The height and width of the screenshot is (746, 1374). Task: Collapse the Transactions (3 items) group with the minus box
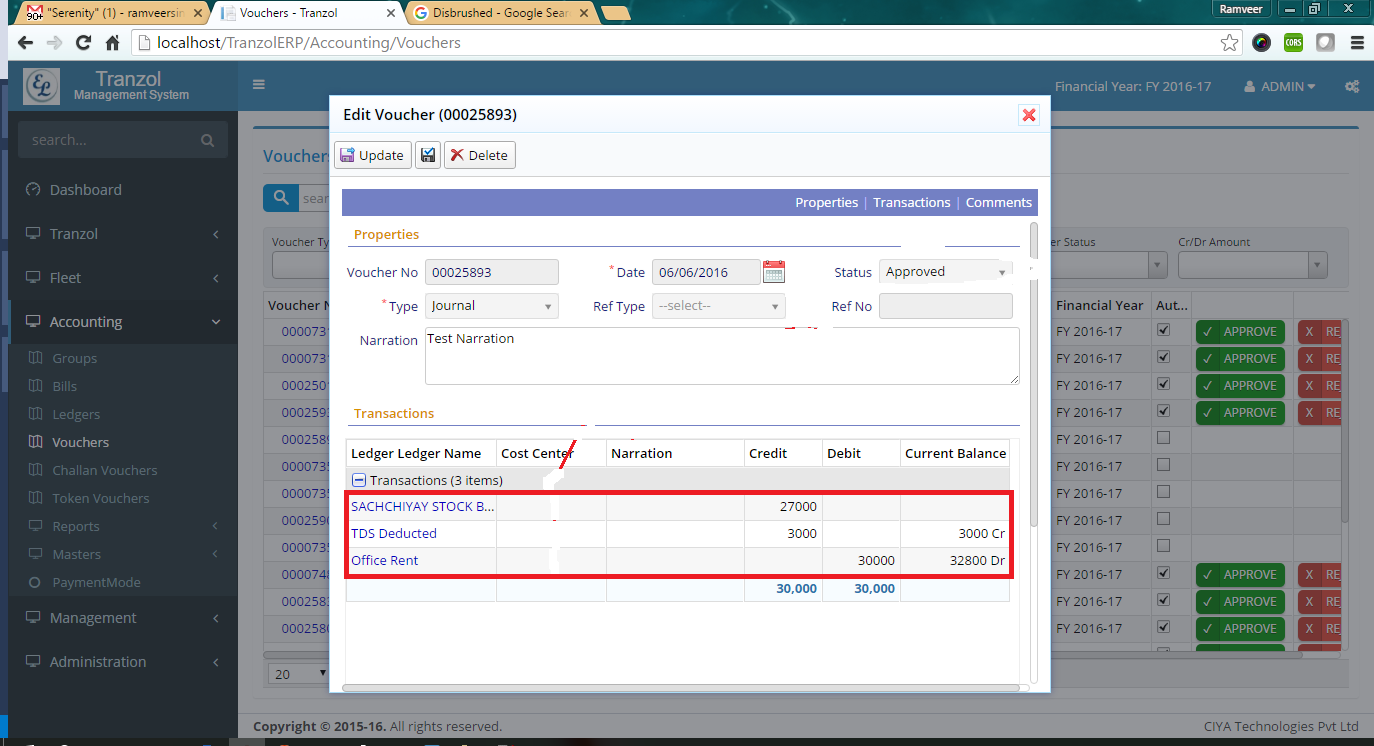click(x=358, y=479)
